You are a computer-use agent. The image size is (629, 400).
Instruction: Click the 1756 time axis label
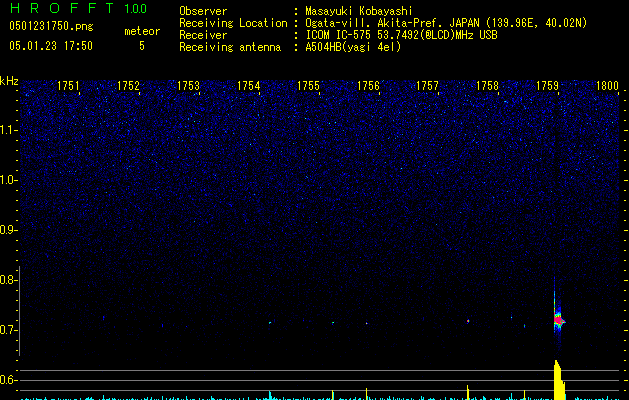click(368, 85)
